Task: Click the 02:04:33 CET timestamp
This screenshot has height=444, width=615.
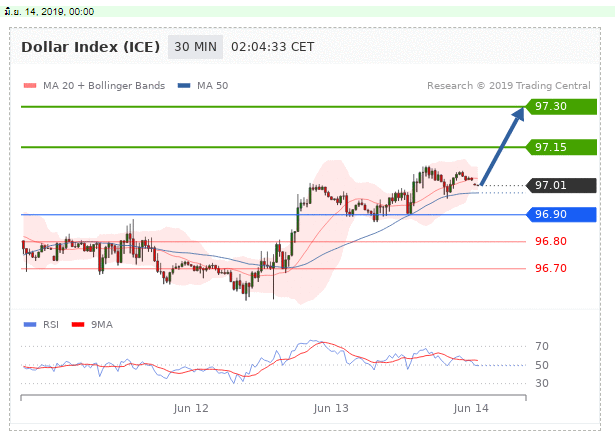Action: coord(273,47)
